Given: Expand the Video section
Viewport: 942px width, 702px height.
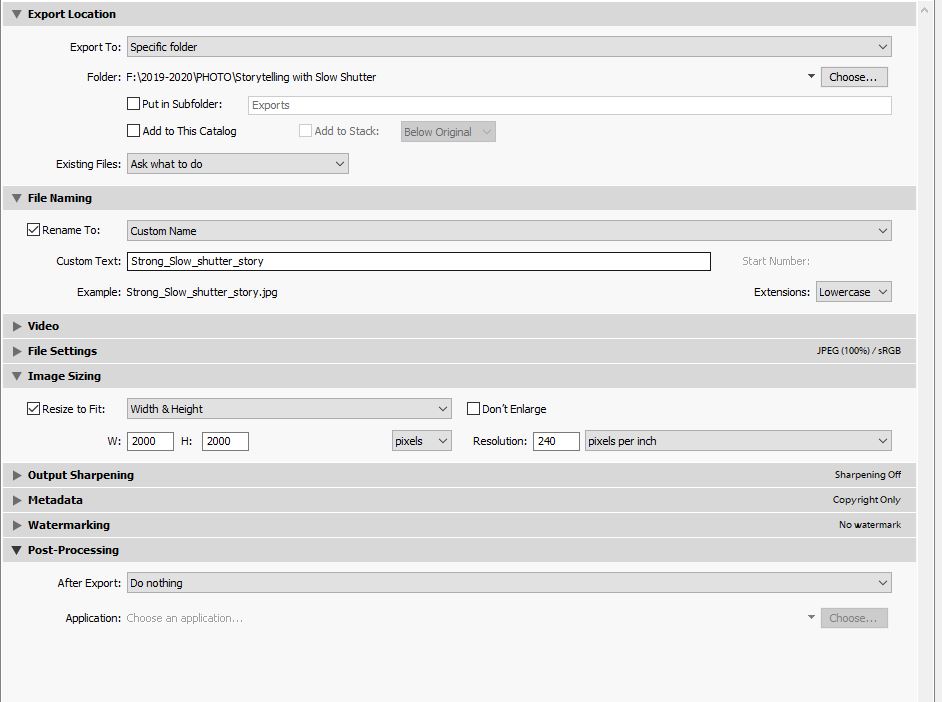Looking at the screenshot, I should click(16, 326).
